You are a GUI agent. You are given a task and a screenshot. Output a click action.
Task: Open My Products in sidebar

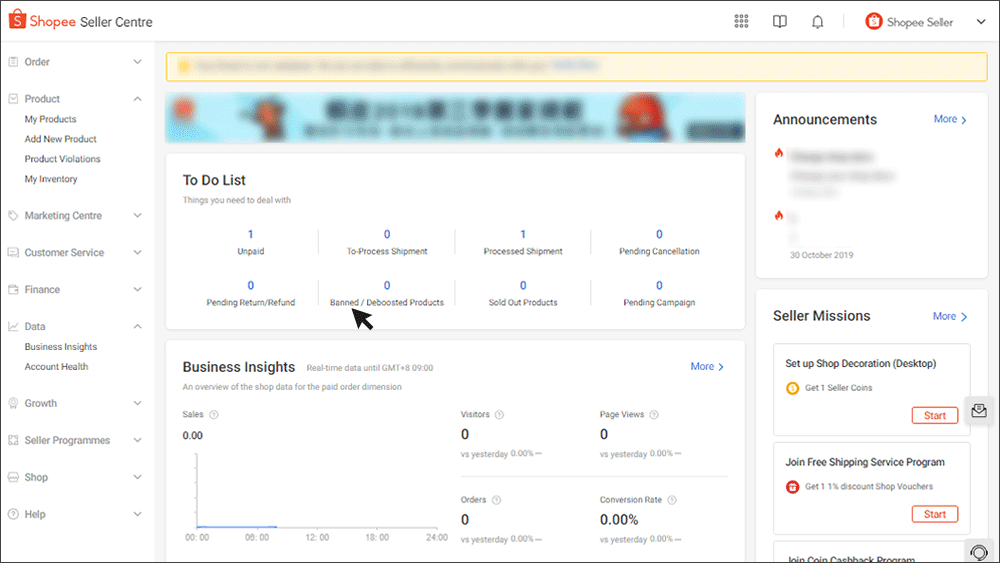click(50, 119)
